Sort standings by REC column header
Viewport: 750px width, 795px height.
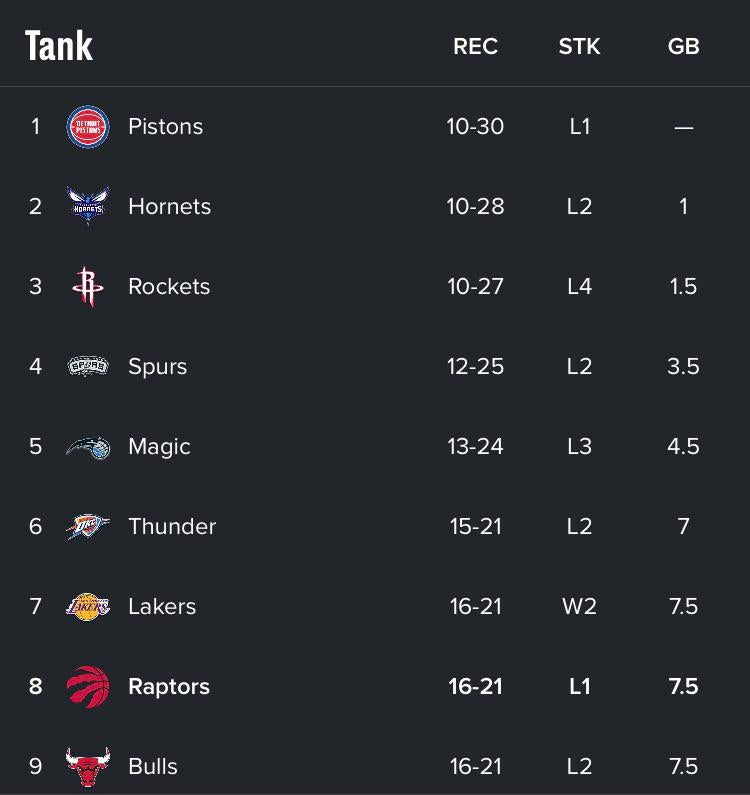(x=475, y=47)
